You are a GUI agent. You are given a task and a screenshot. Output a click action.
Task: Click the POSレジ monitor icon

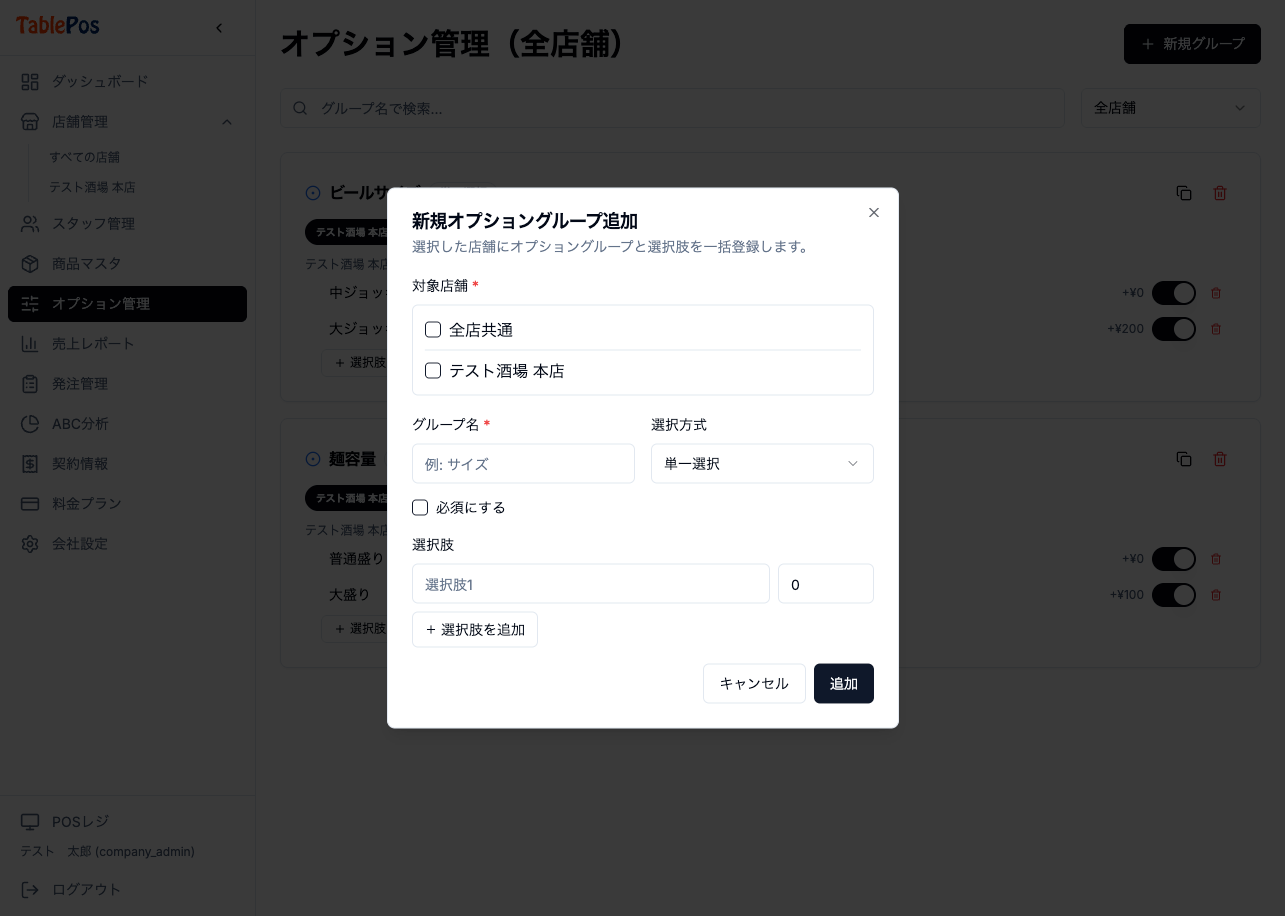coord(30,821)
